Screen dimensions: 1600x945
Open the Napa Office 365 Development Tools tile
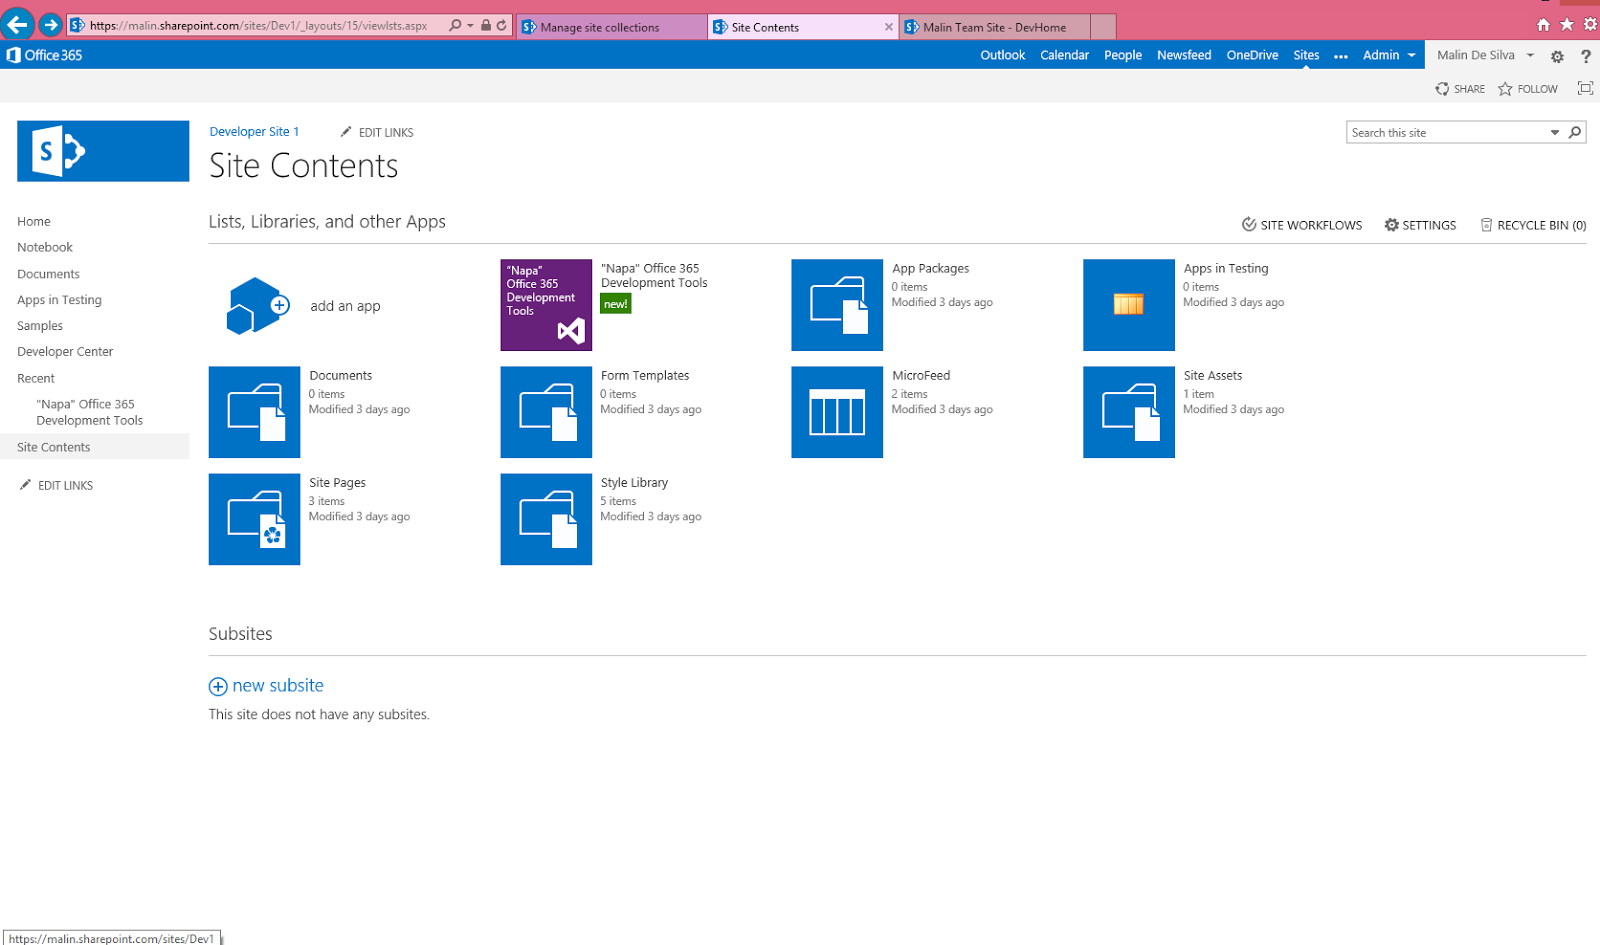pyautogui.click(x=546, y=305)
